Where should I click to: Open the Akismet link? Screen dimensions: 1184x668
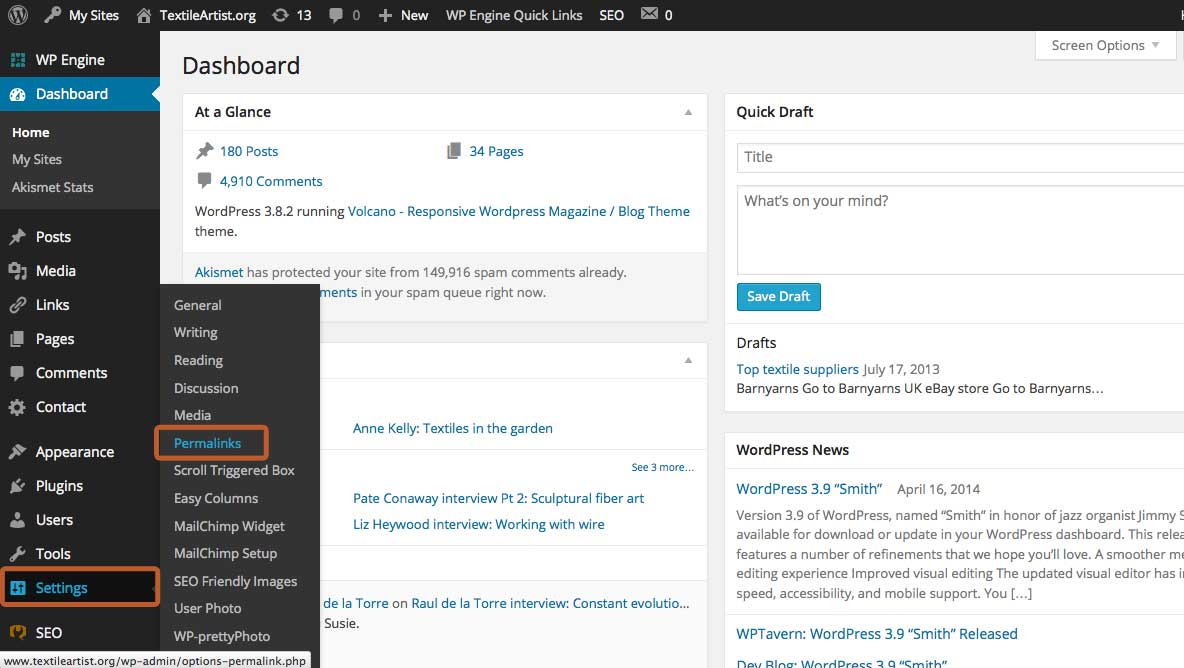pos(219,272)
